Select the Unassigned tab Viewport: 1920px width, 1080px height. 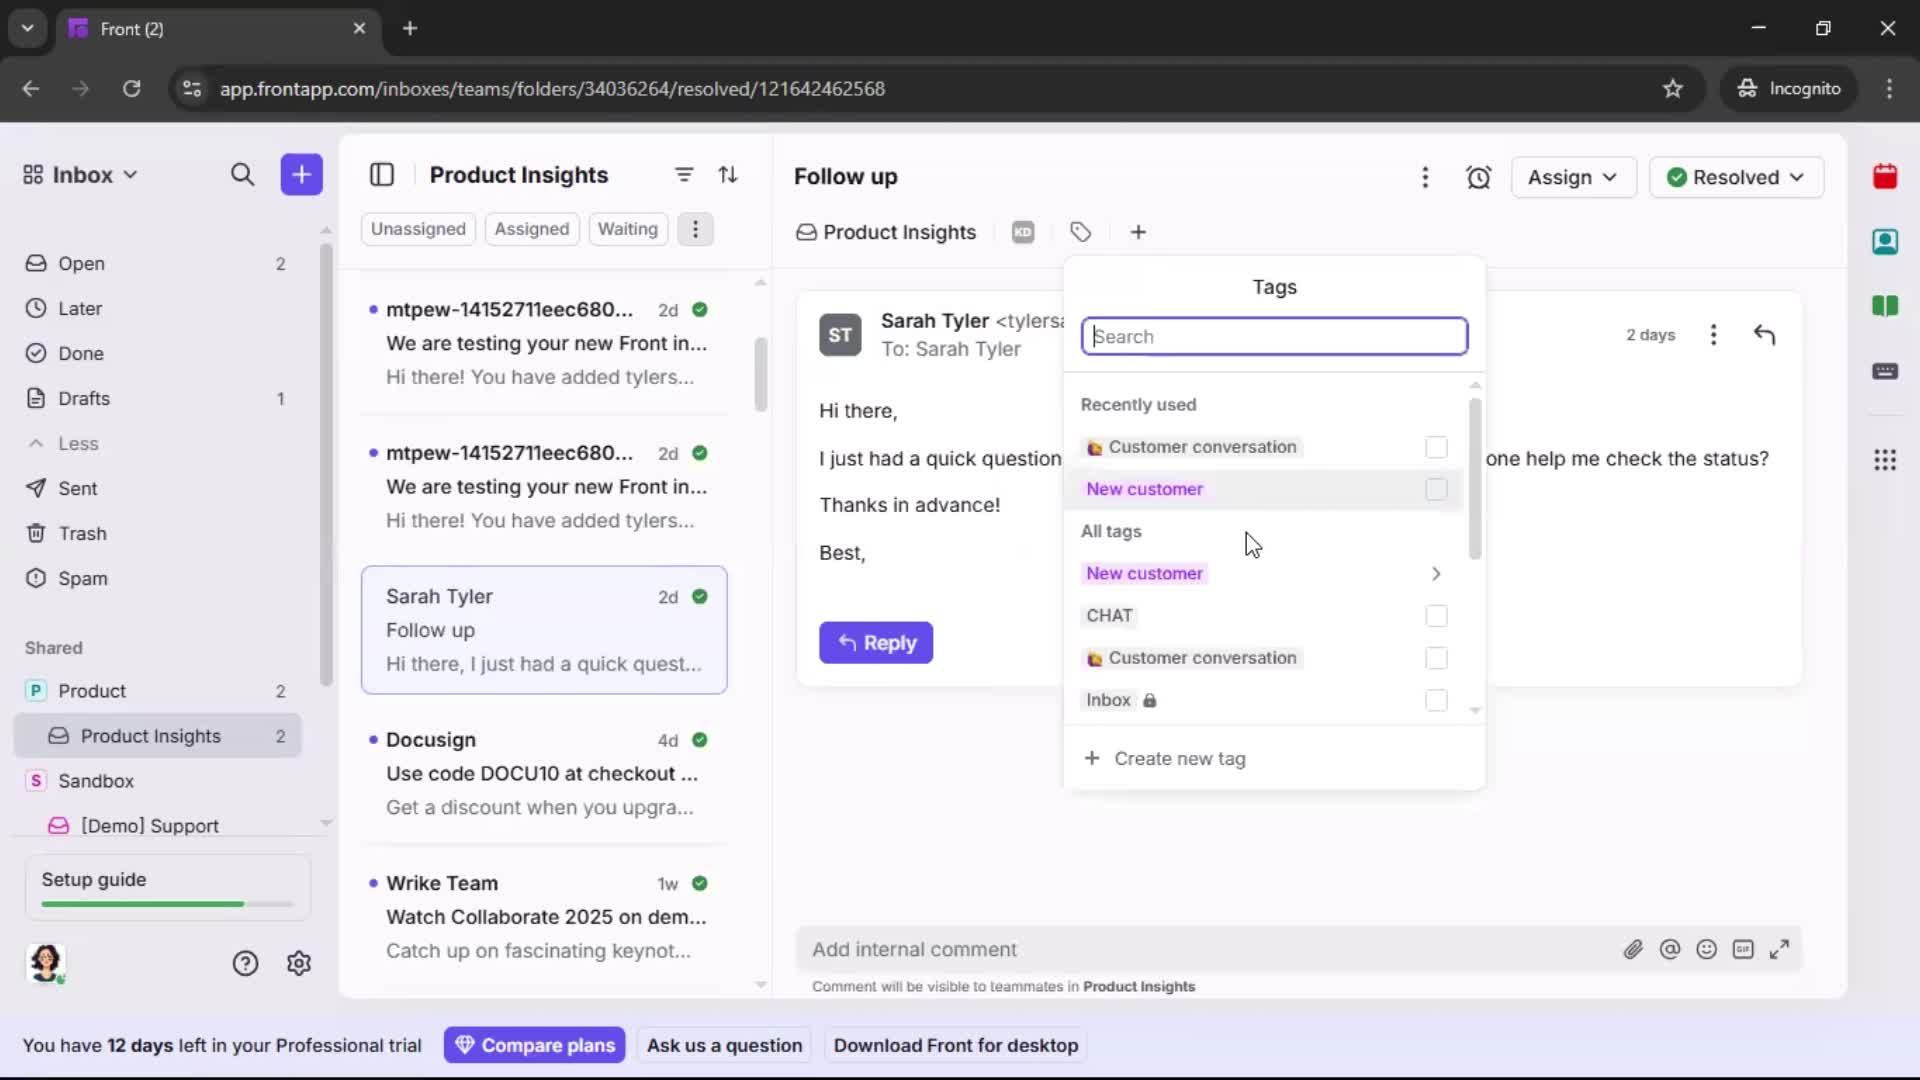[418, 229]
